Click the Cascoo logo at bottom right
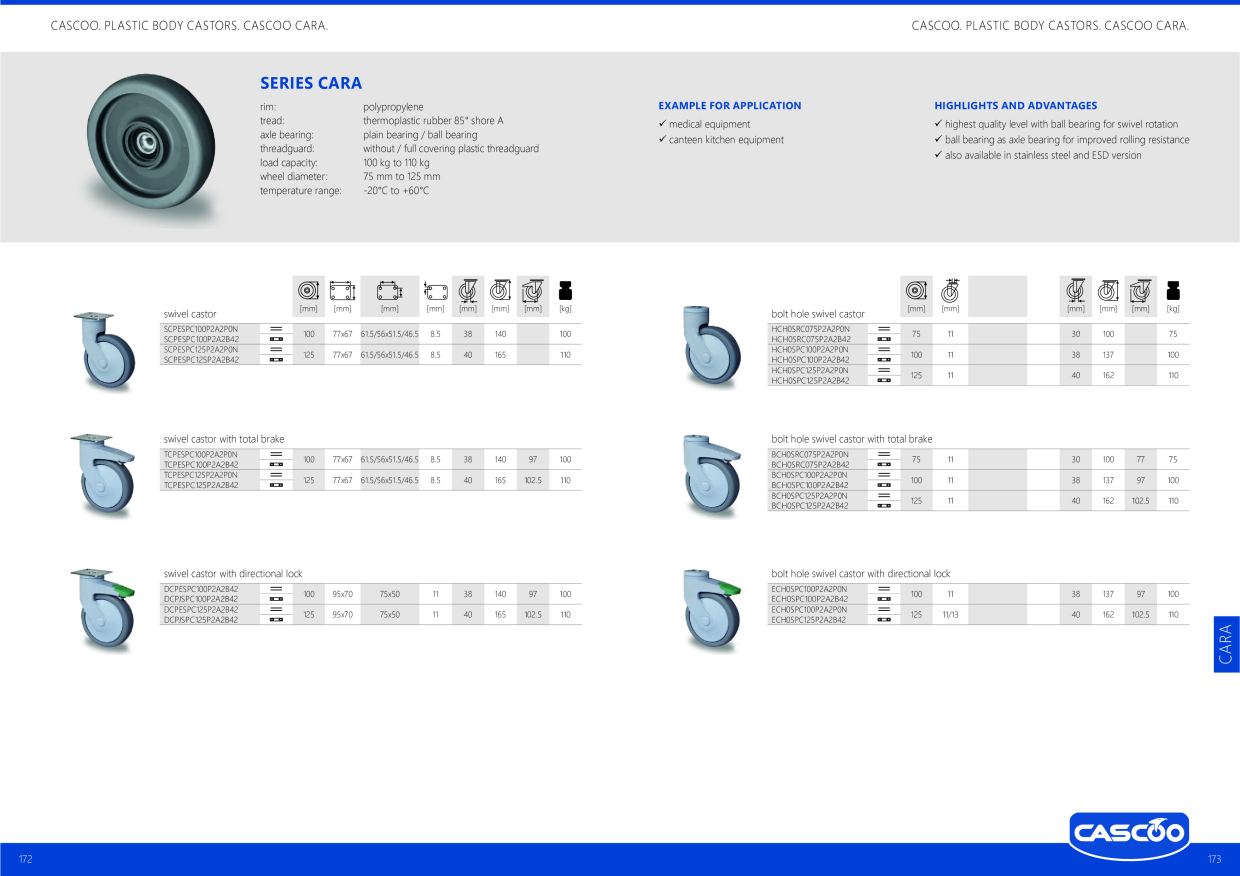This screenshot has height=876, width=1240. click(x=1129, y=834)
